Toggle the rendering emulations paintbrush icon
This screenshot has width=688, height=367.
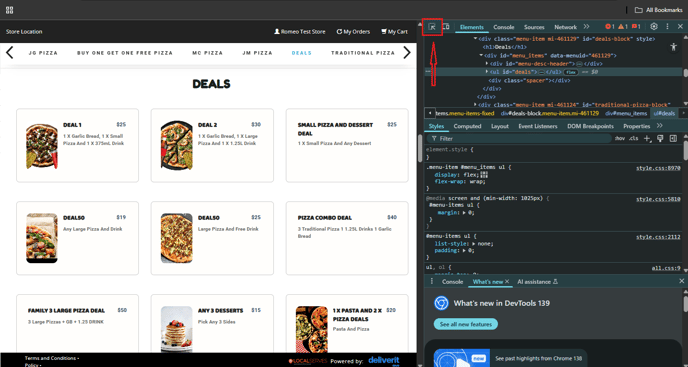pos(660,138)
